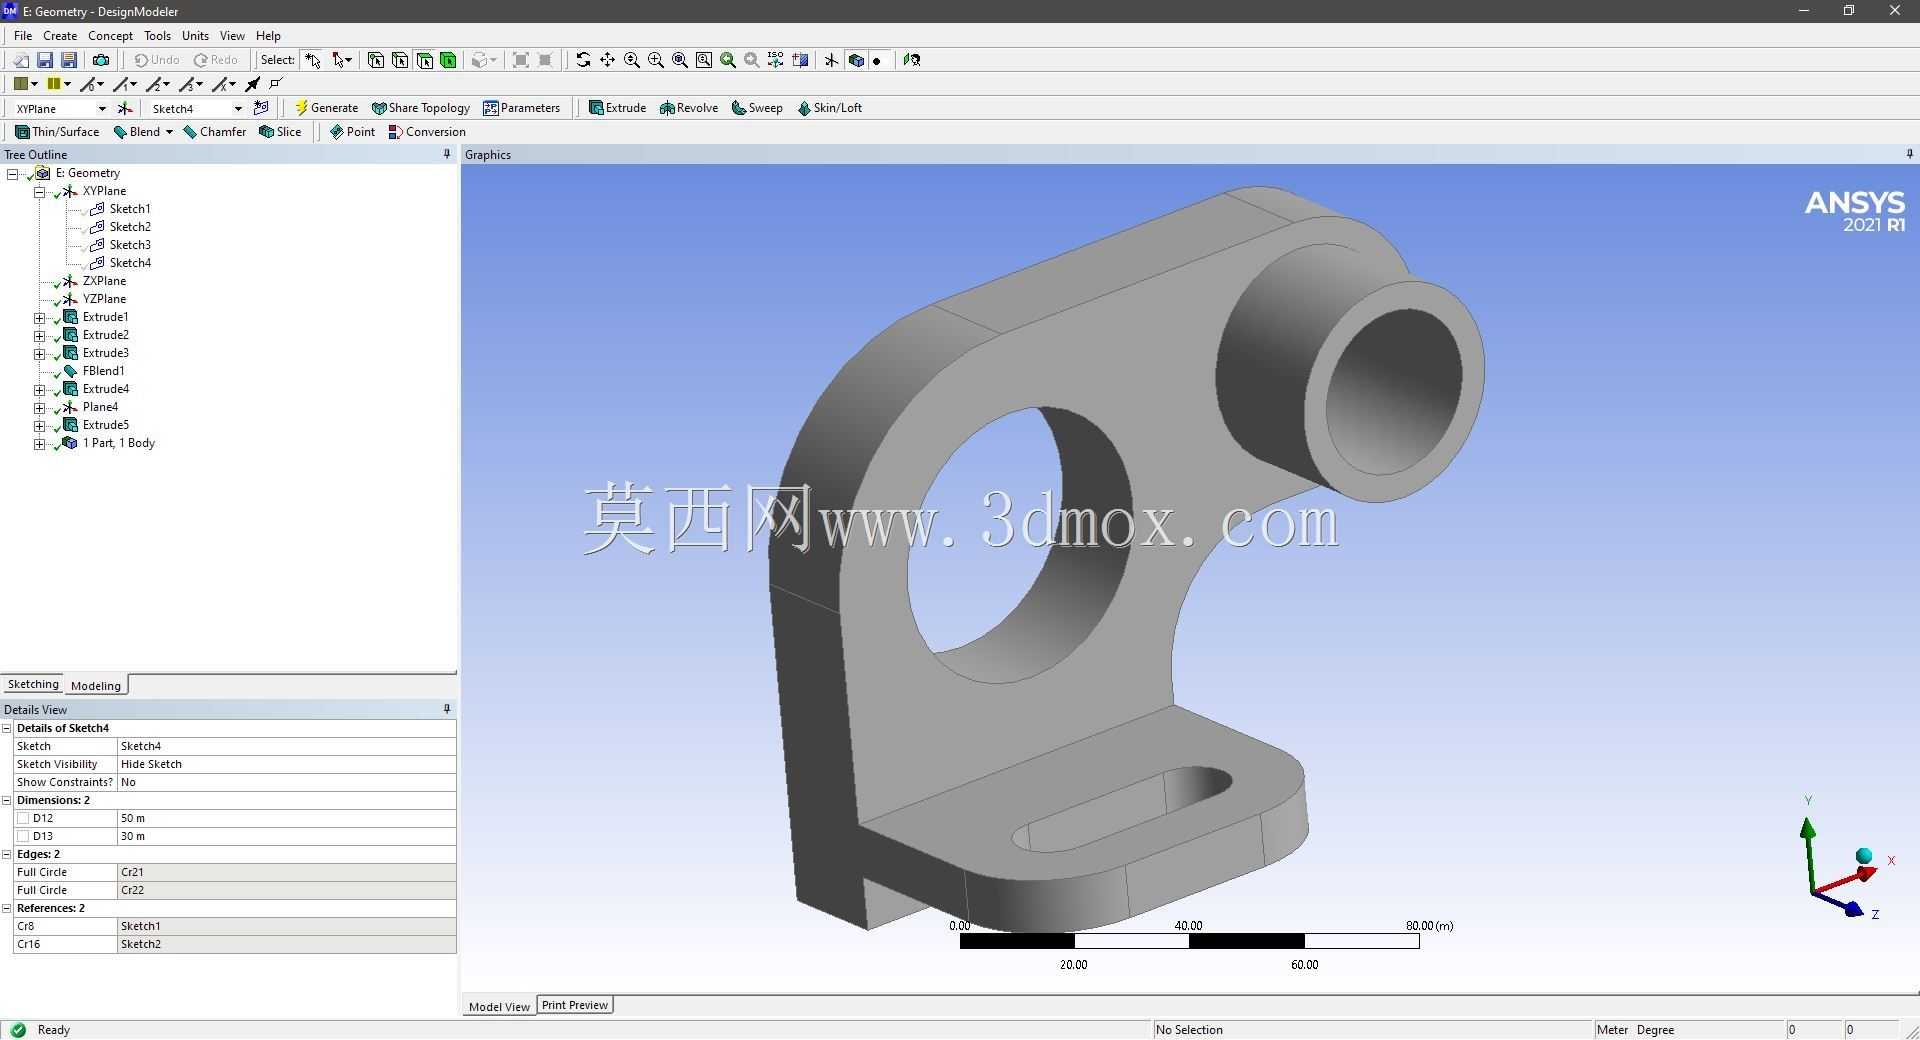Set the isometric (ISO) view
Screen dimensions: 1920x1040
click(775, 60)
